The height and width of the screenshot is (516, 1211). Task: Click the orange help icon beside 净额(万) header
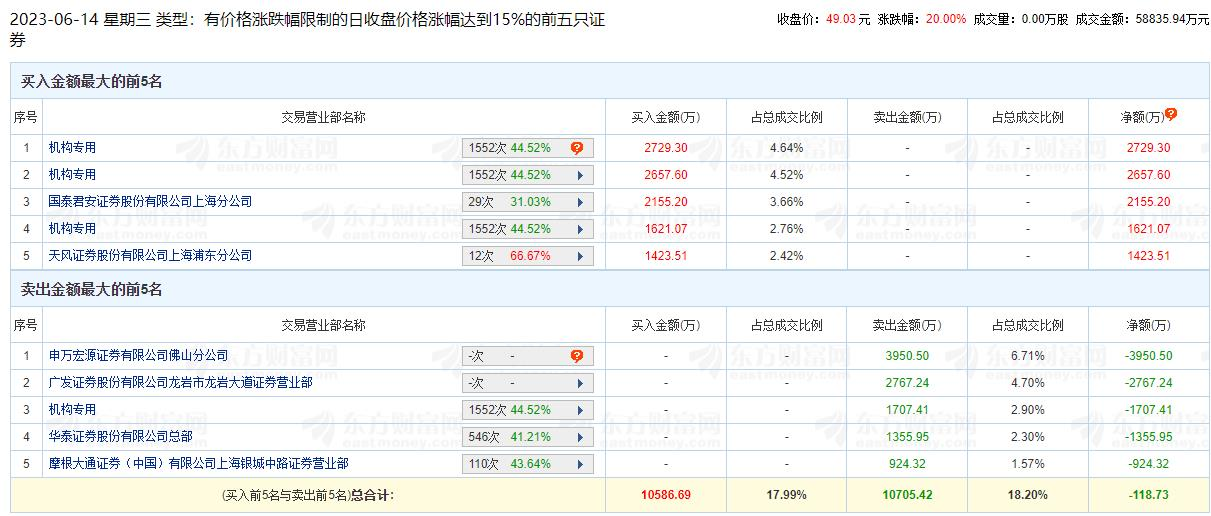(1171, 114)
